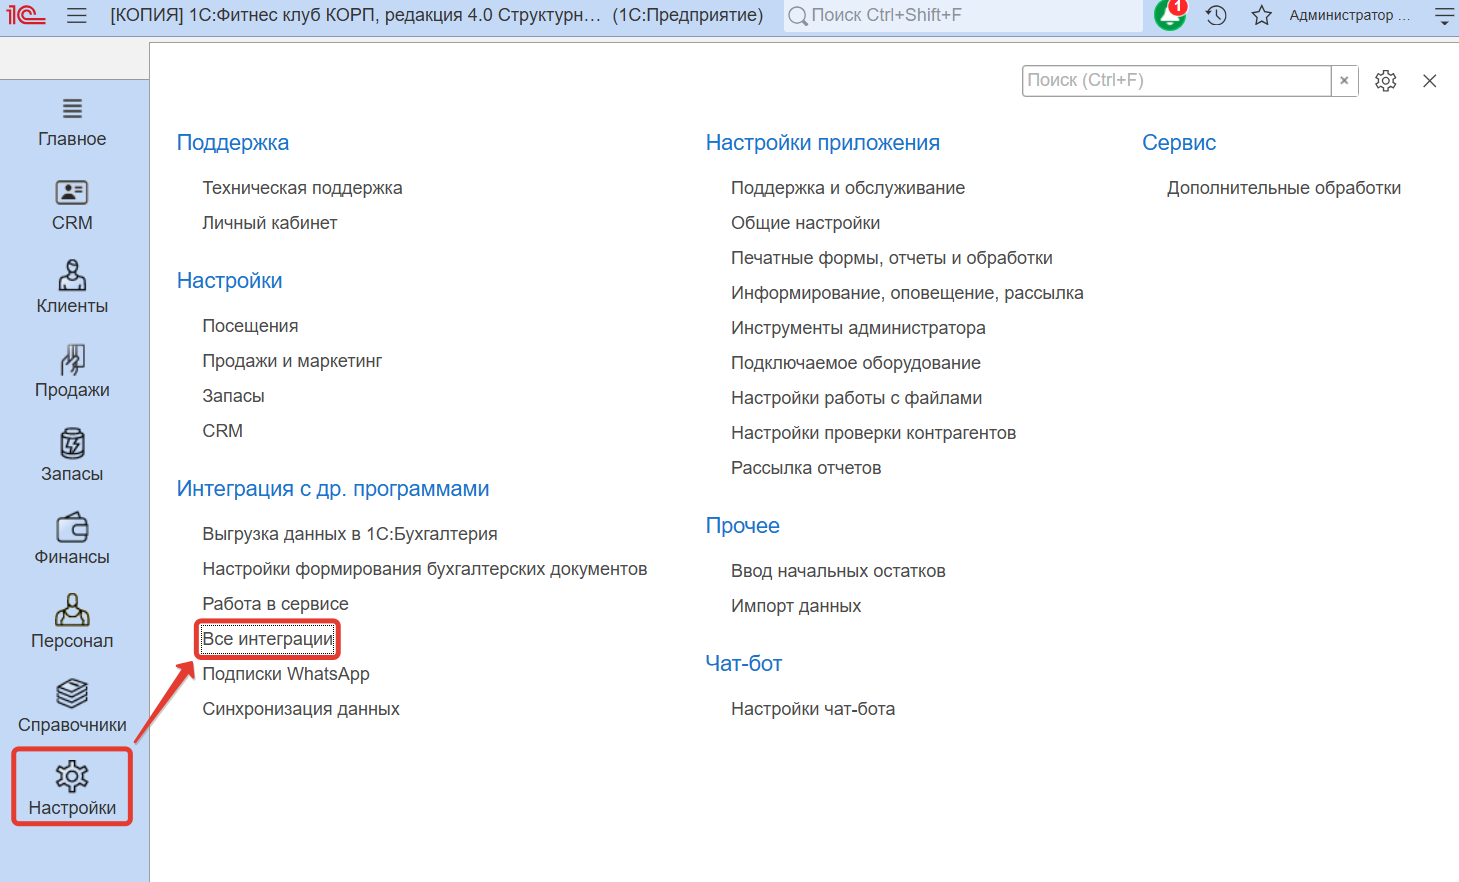
Task: Open Настройки чат-бота link
Action: click(x=812, y=709)
